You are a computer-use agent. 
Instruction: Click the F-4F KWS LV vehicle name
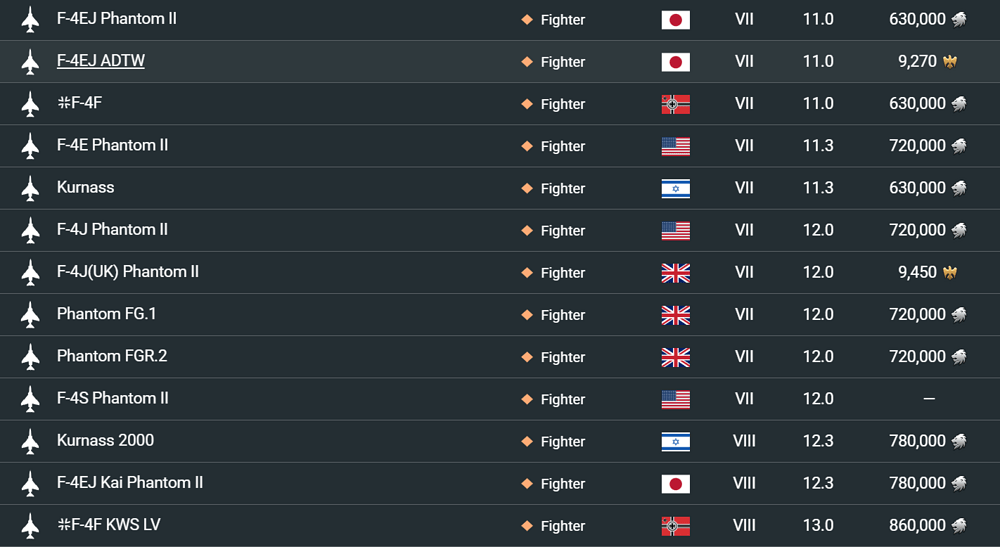pyautogui.click(x=108, y=525)
